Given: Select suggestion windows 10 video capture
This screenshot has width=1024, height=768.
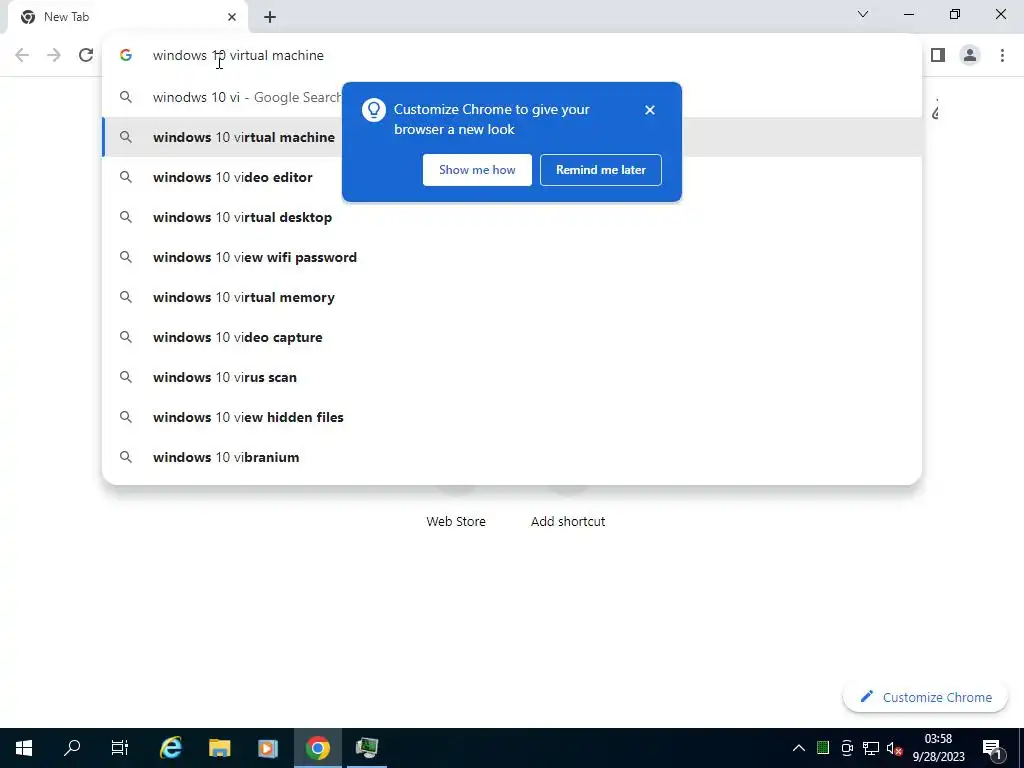Looking at the screenshot, I should click(512, 337).
